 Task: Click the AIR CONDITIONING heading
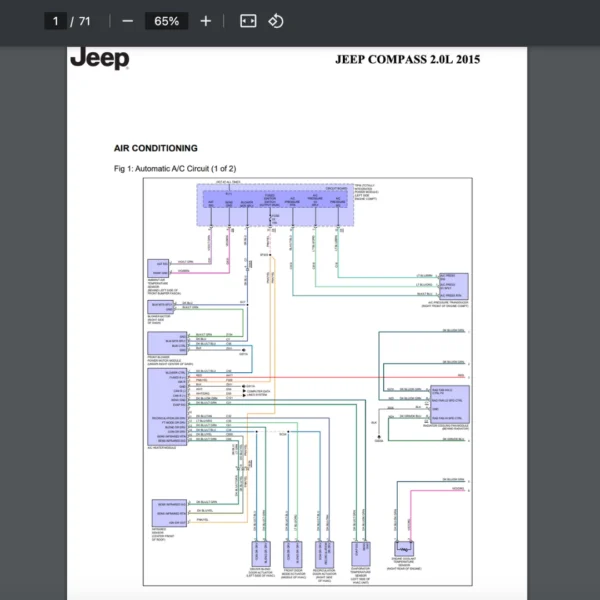[x=155, y=148]
